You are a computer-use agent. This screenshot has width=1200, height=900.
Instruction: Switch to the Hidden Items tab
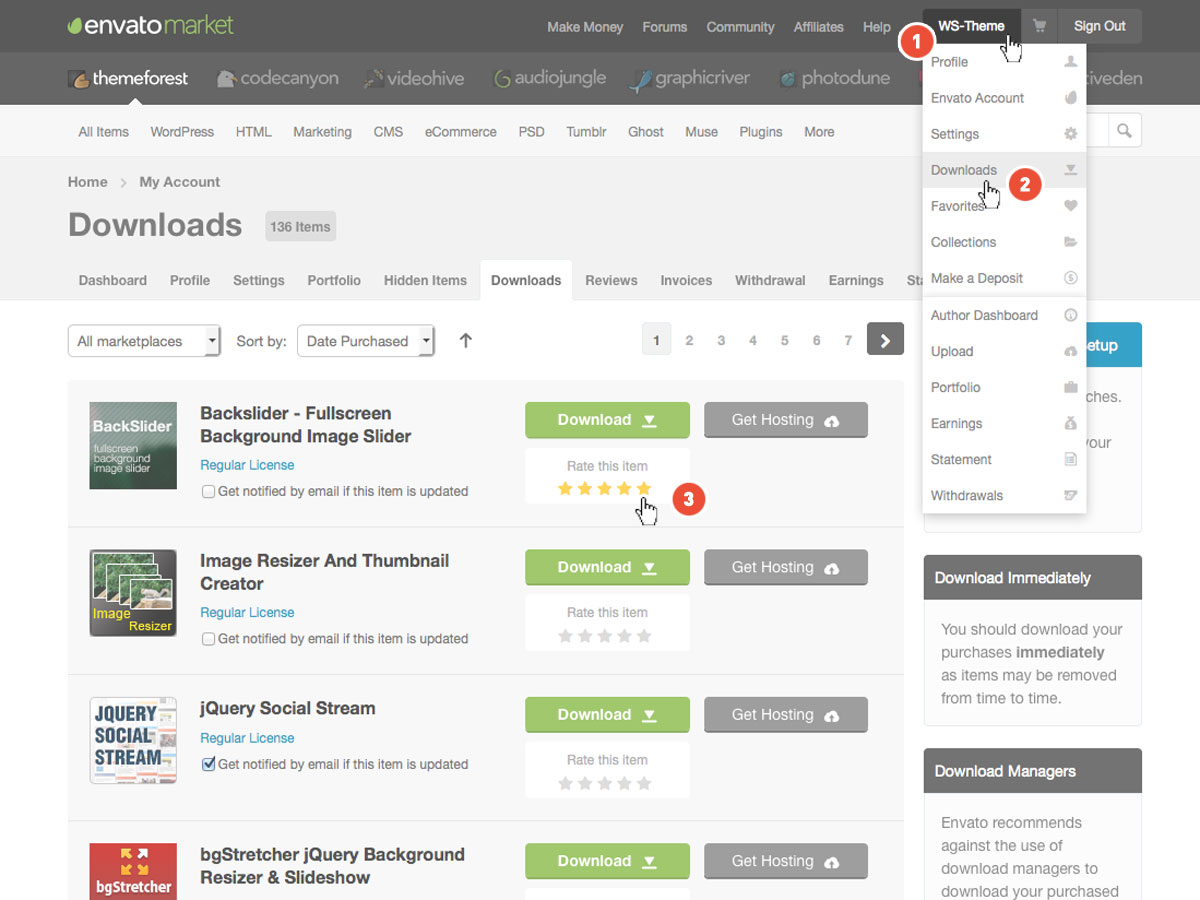tap(425, 280)
